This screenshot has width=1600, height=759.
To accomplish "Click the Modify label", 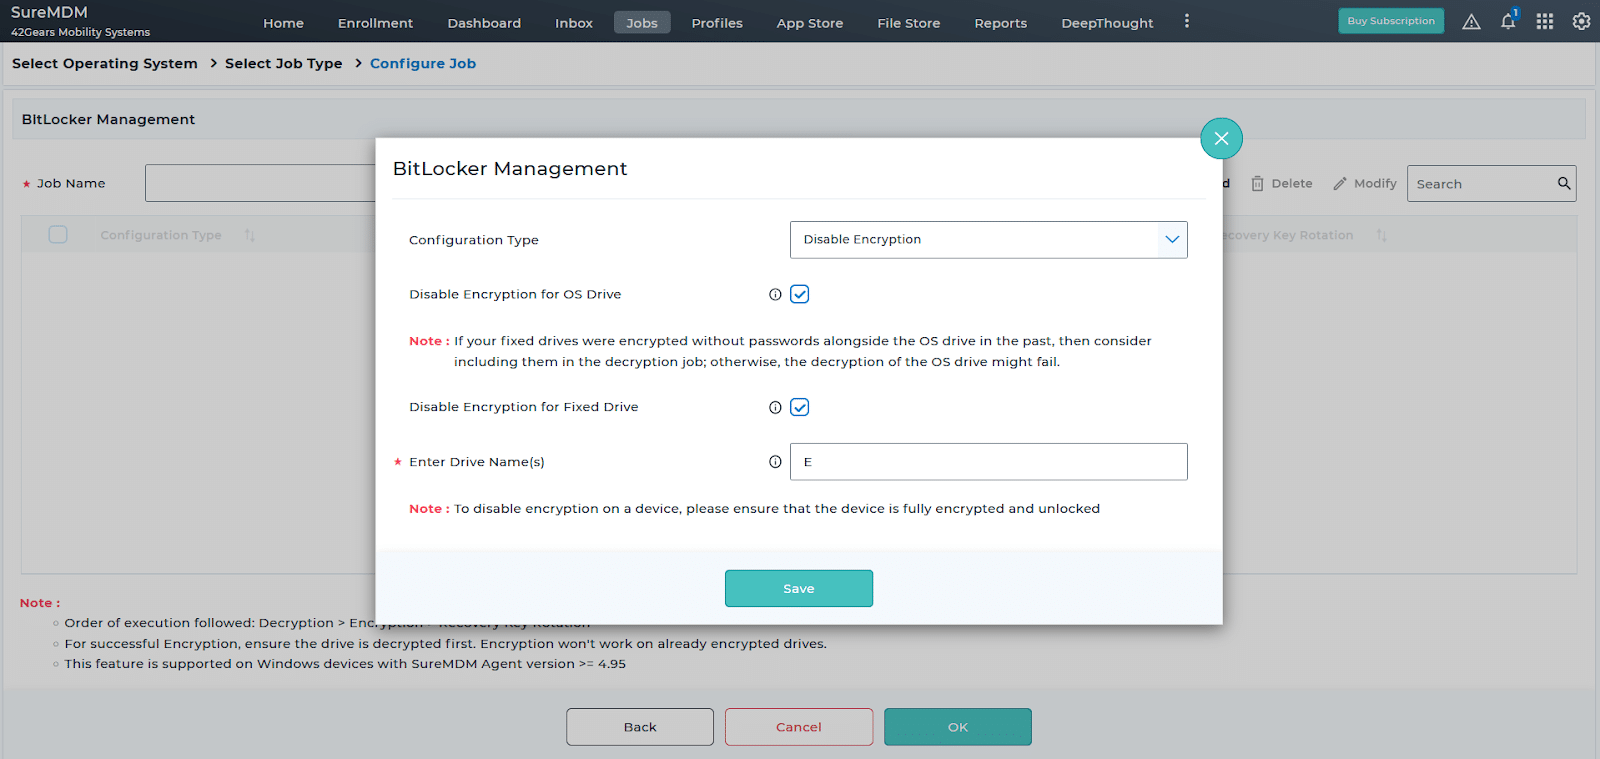I will (1375, 184).
